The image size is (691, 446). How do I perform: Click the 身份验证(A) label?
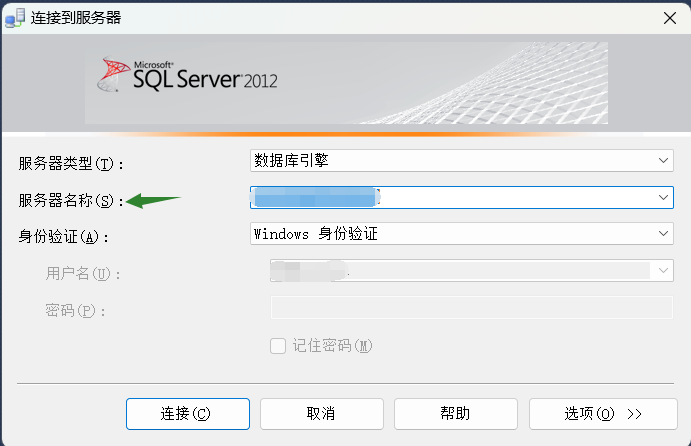[x=63, y=237]
